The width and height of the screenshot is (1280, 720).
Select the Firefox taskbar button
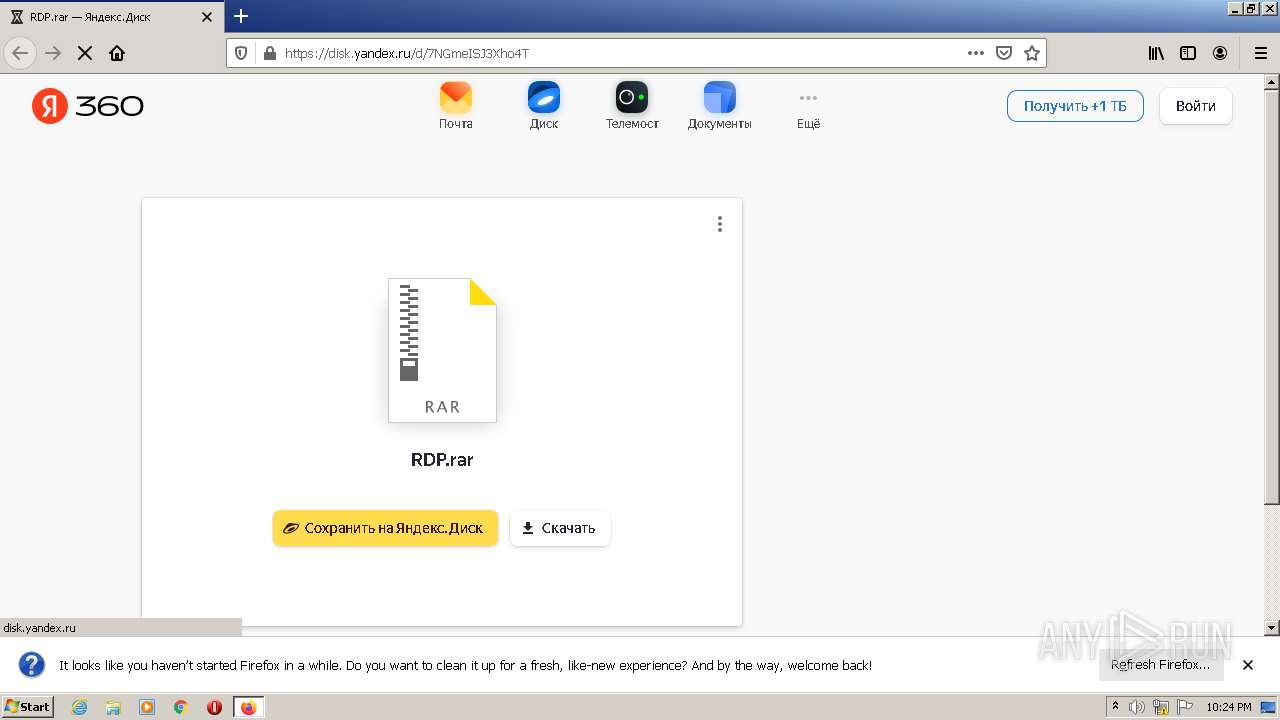248,707
